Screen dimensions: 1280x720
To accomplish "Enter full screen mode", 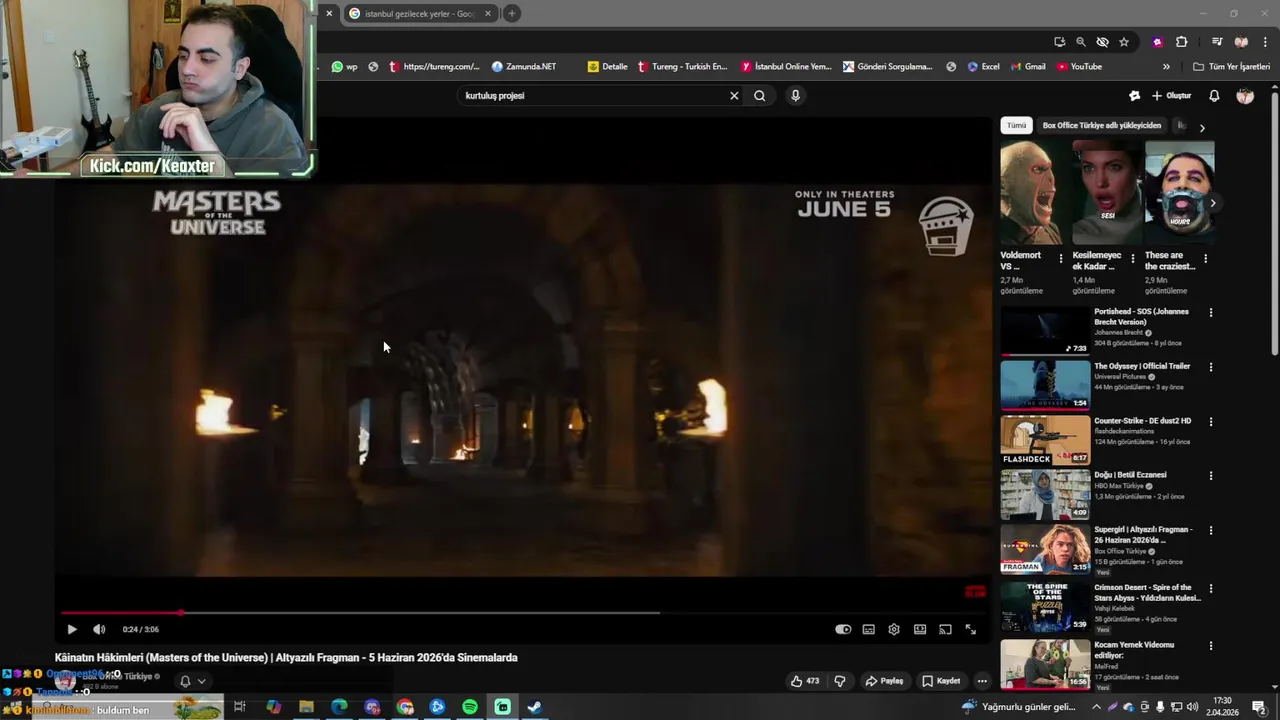I will 970,629.
